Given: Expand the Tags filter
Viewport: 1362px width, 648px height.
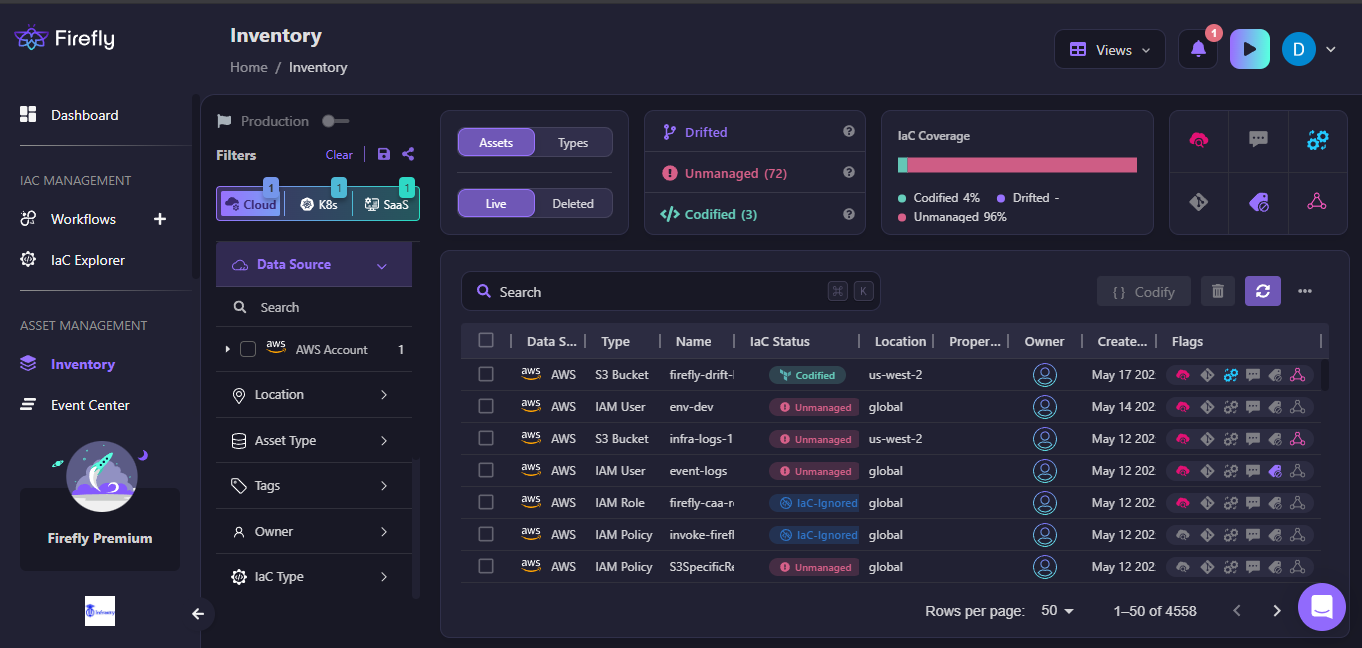Looking at the screenshot, I should [x=313, y=486].
